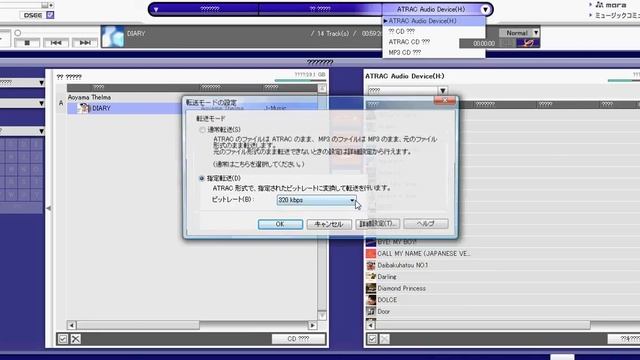
Task: Open the DIARY album art thumbnail in player
Action: [113, 37]
